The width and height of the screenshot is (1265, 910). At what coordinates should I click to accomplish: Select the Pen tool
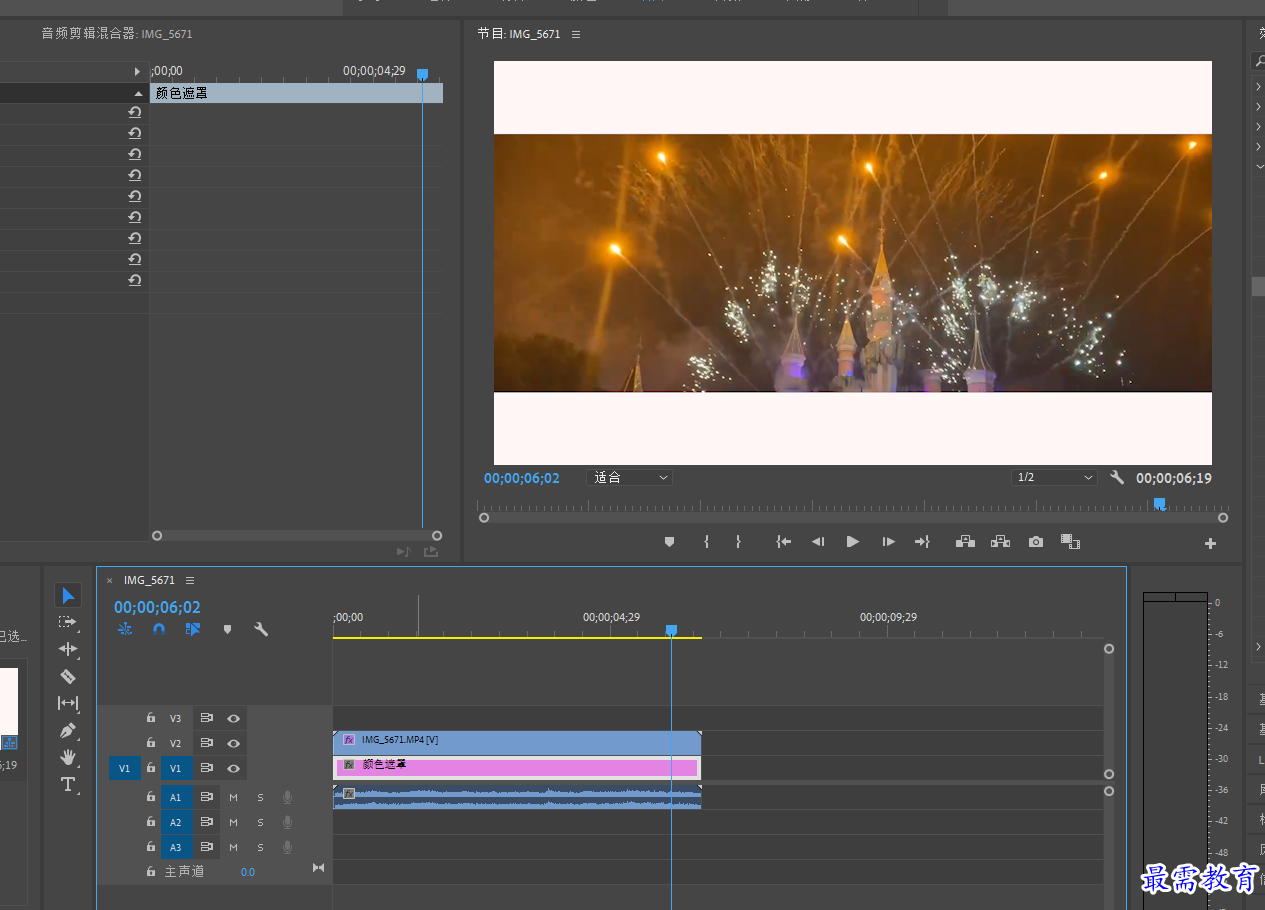68,730
